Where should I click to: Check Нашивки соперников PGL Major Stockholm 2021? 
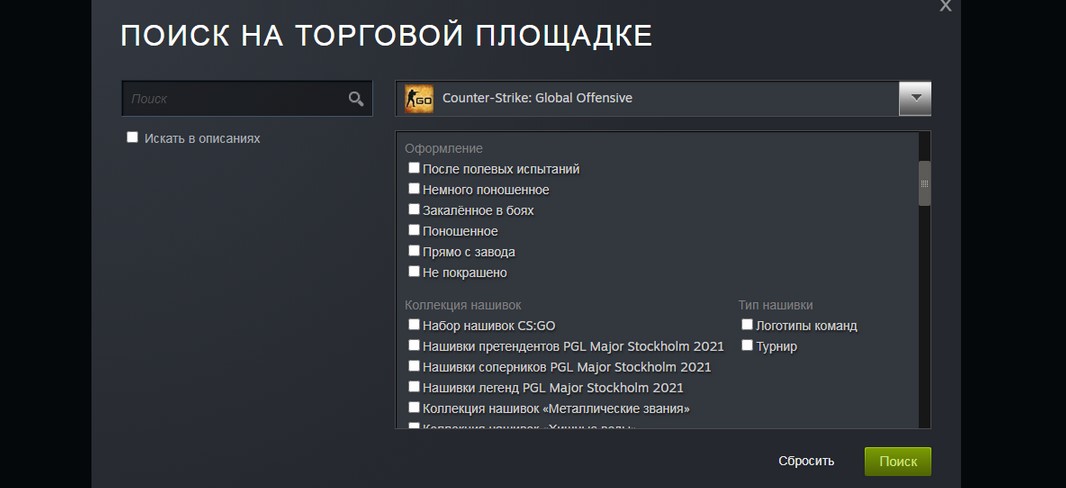(x=413, y=366)
